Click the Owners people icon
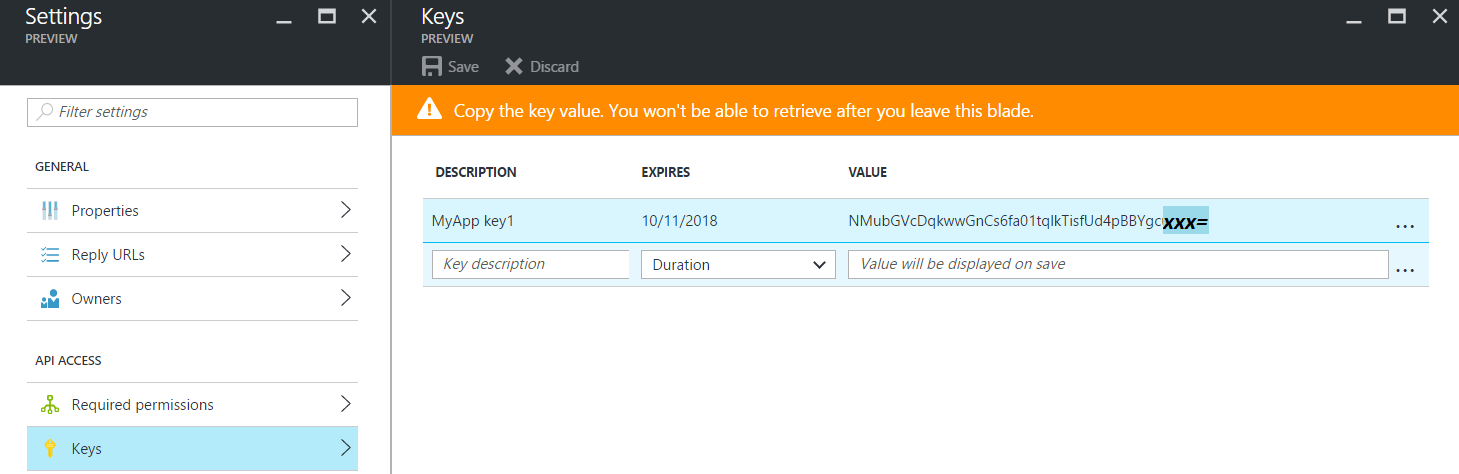 coord(50,299)
